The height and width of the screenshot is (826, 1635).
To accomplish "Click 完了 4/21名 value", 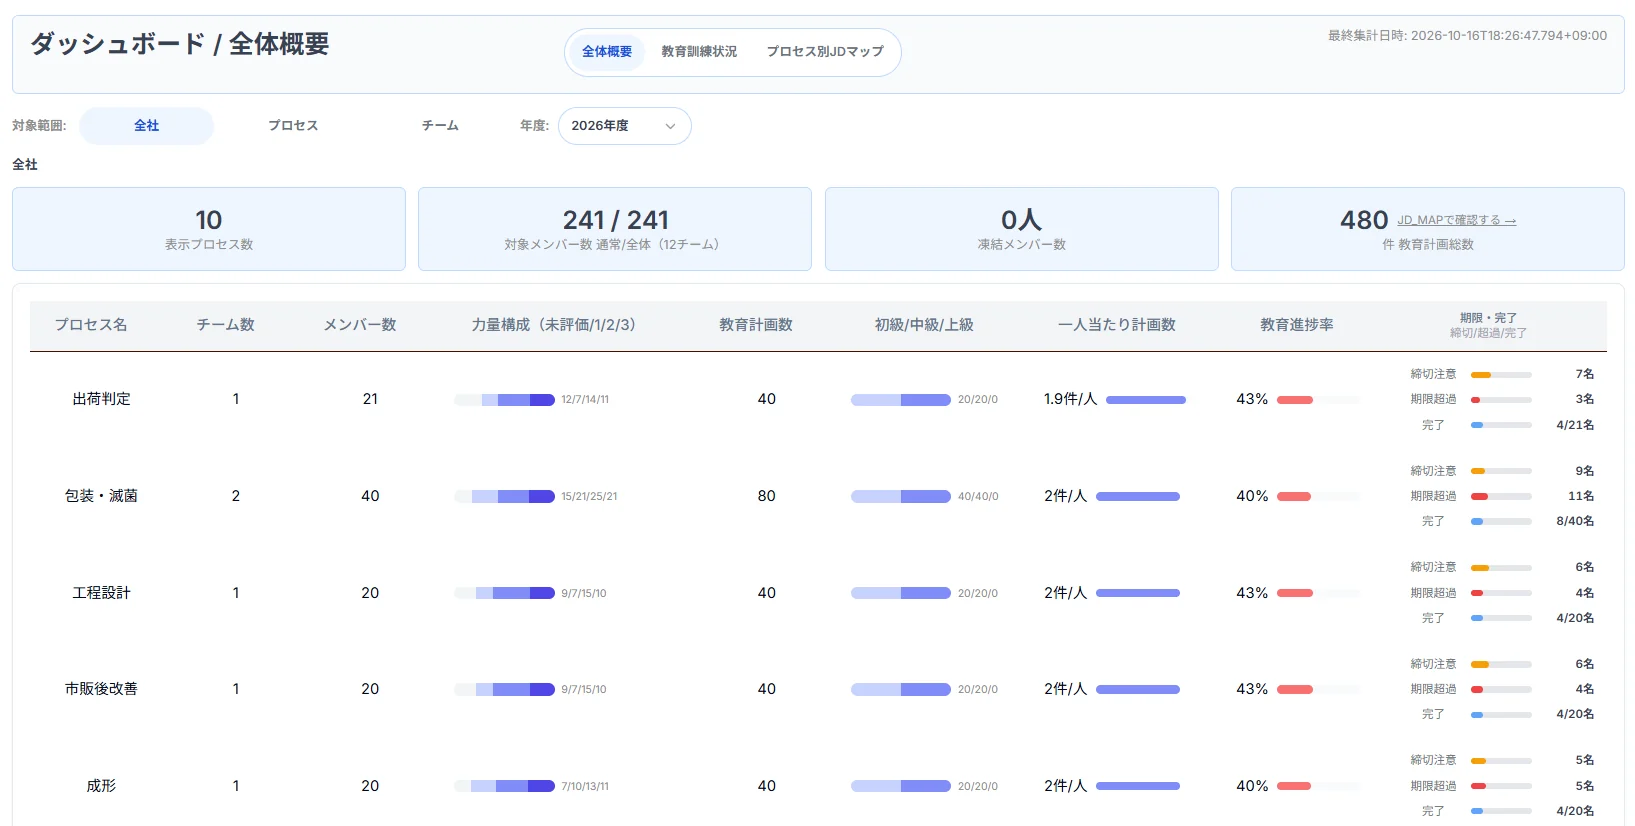I will click(x=1575, y=425).
